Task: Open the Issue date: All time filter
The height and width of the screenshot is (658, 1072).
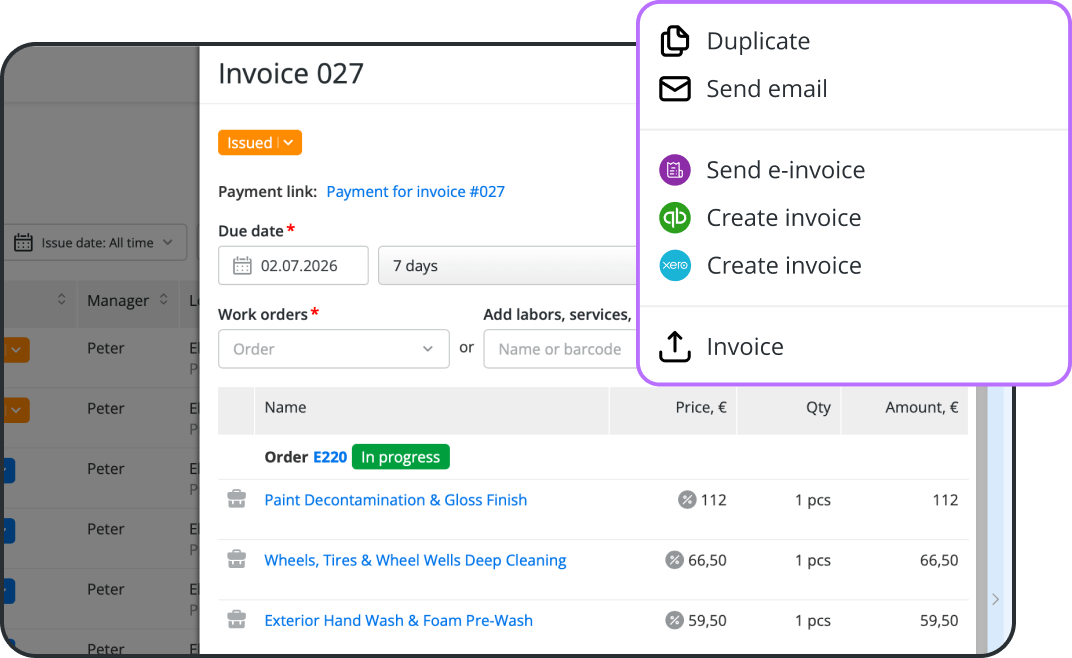Action: coord(96,242)
